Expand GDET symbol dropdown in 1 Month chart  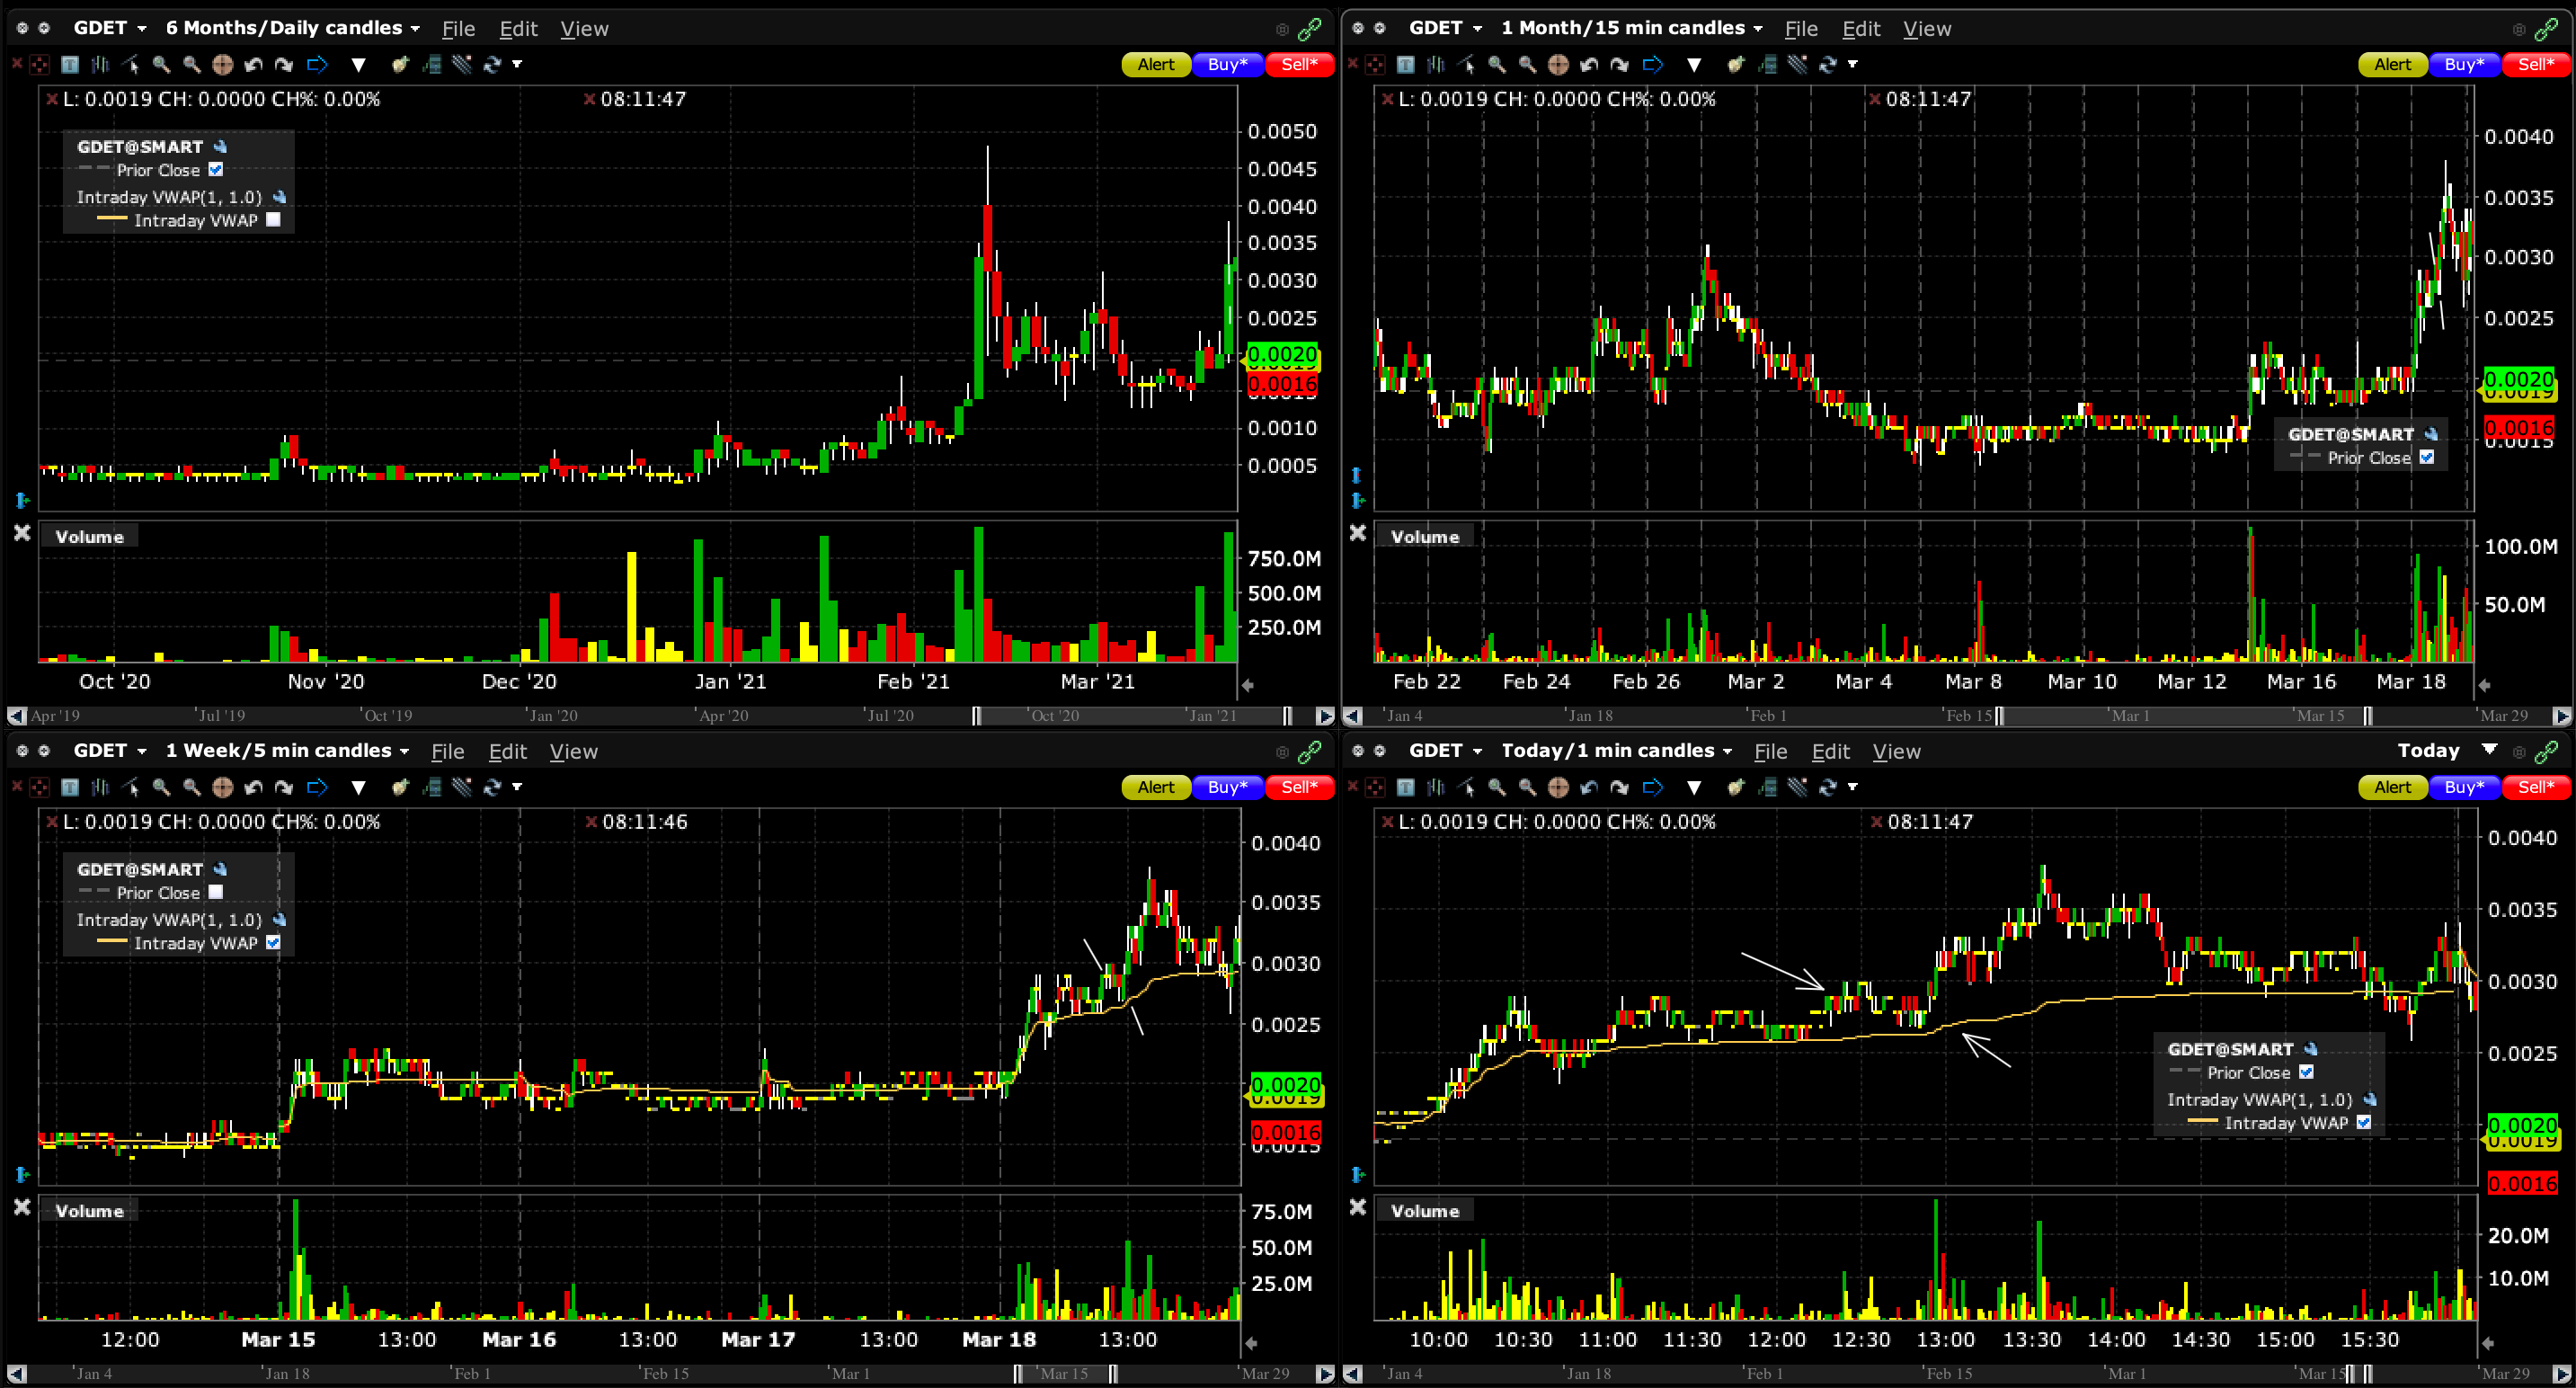tap(1477, 29)
